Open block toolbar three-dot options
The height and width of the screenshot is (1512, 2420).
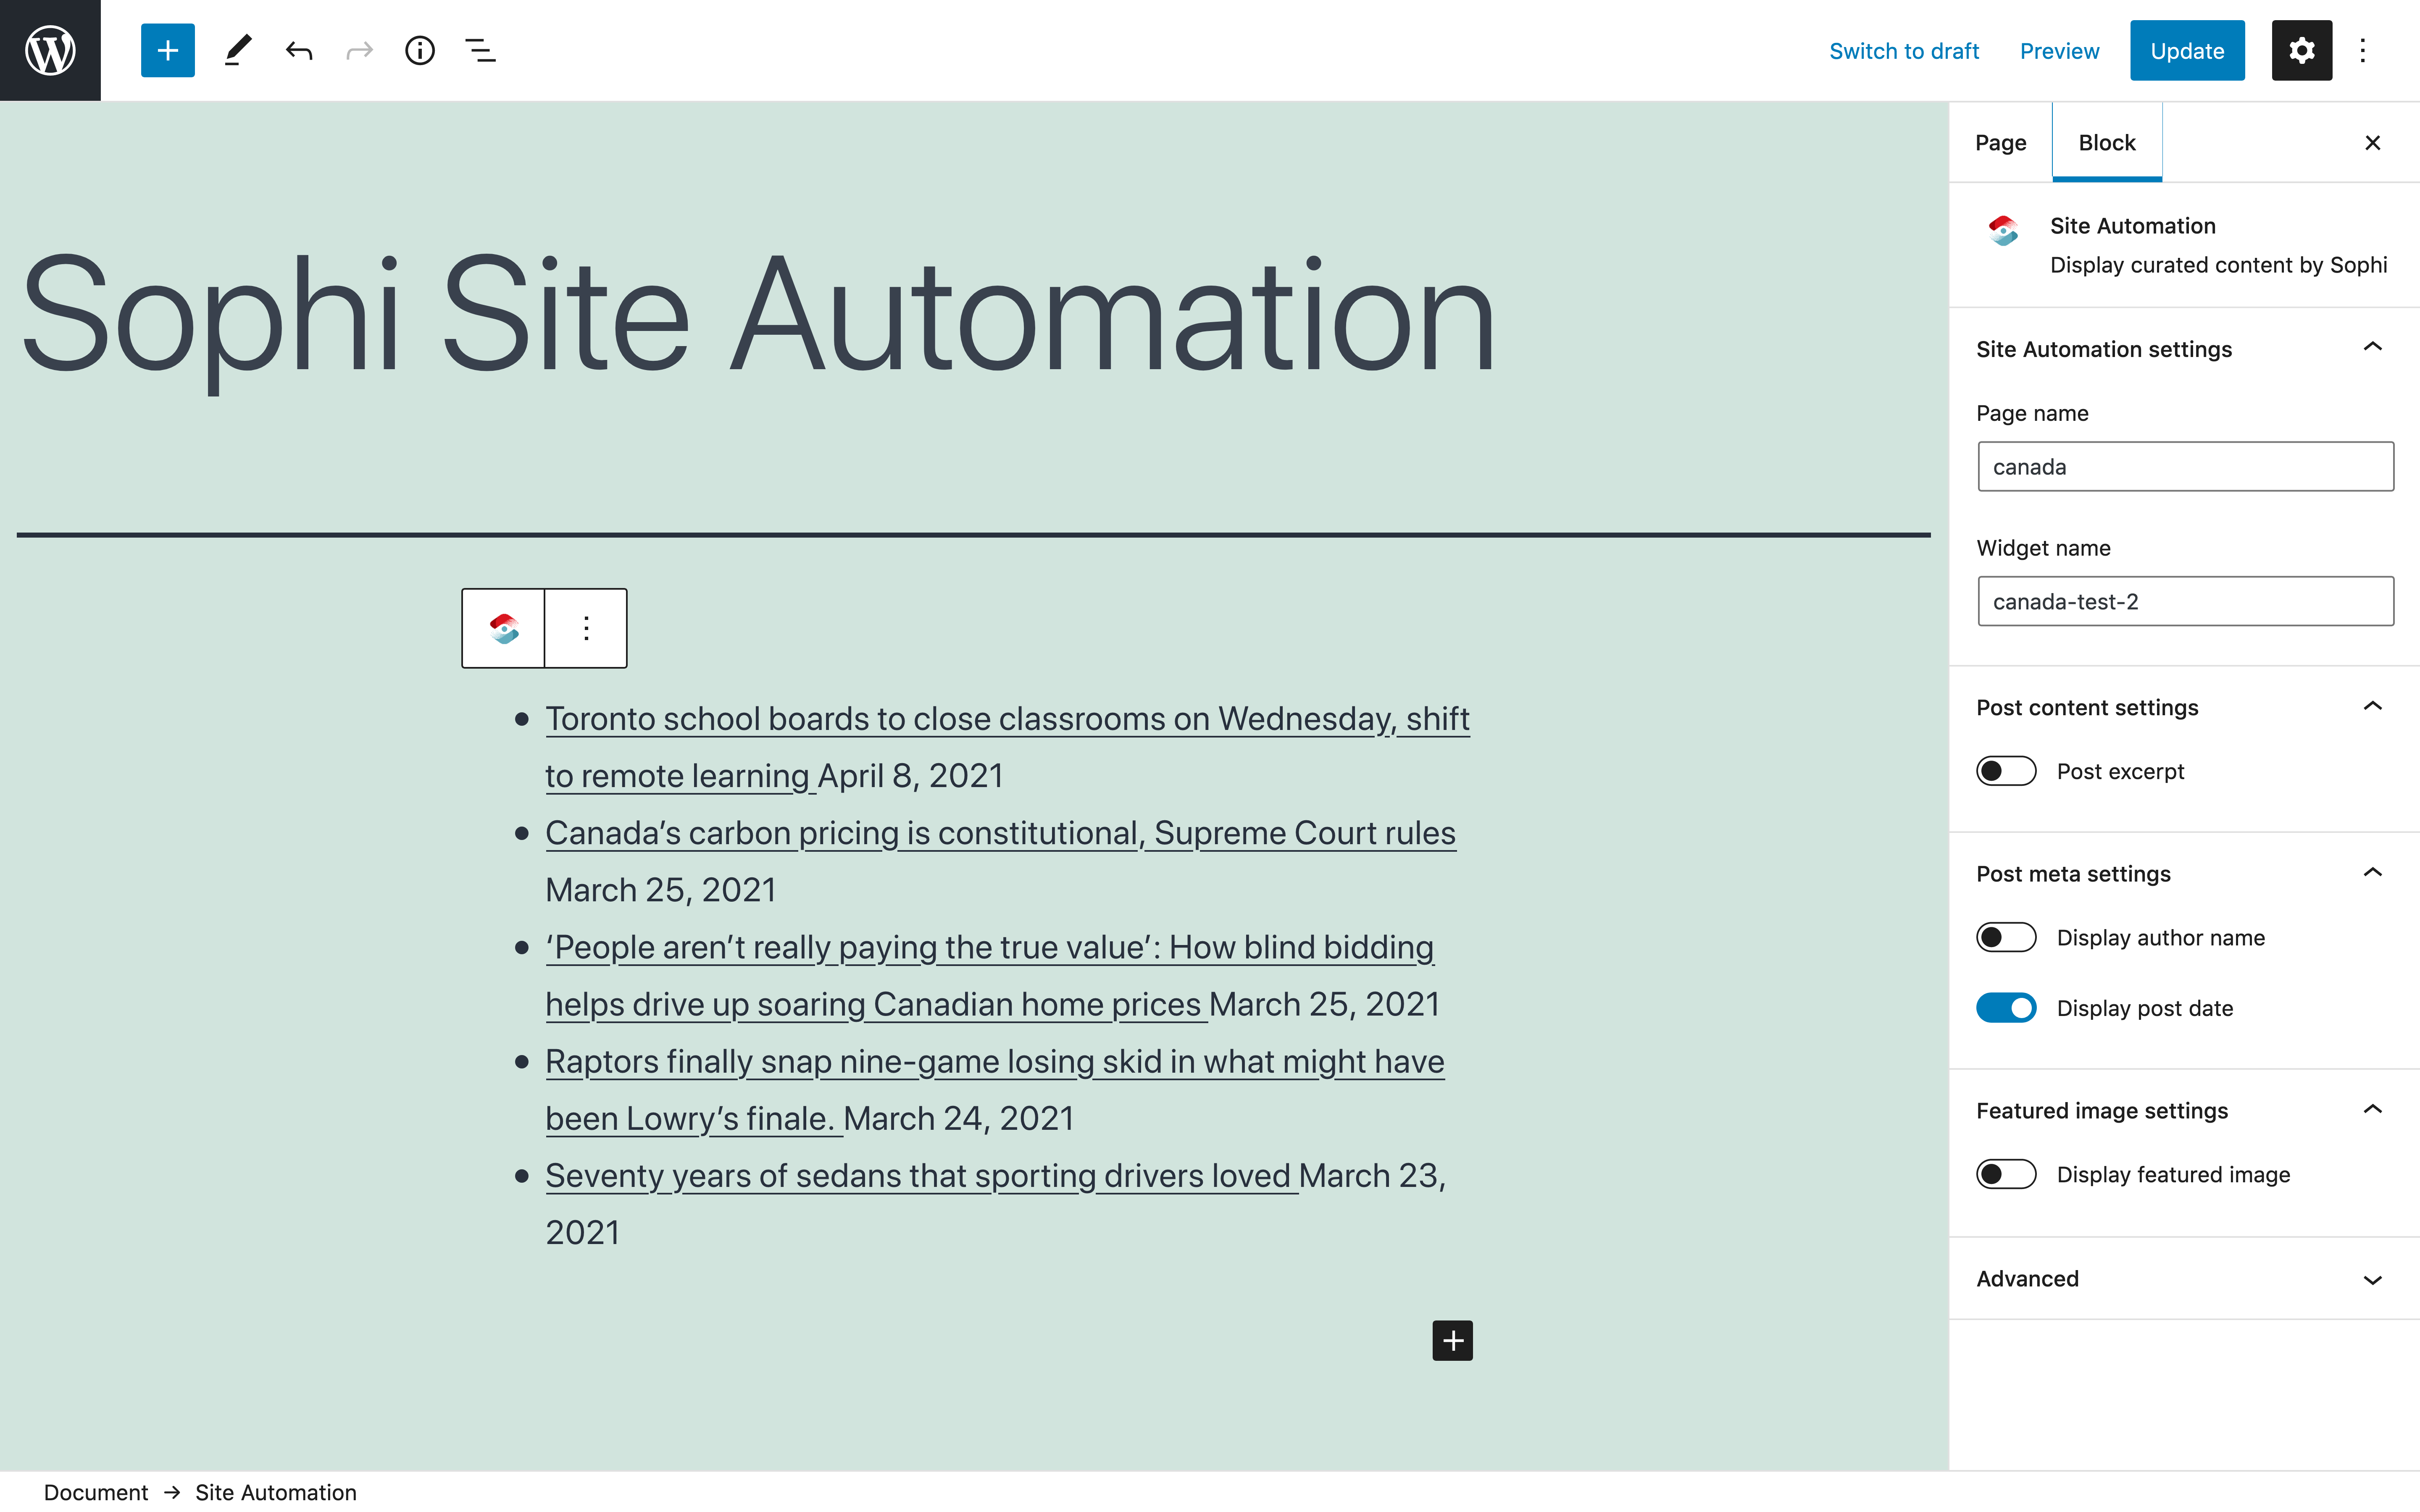click(586, 628)
